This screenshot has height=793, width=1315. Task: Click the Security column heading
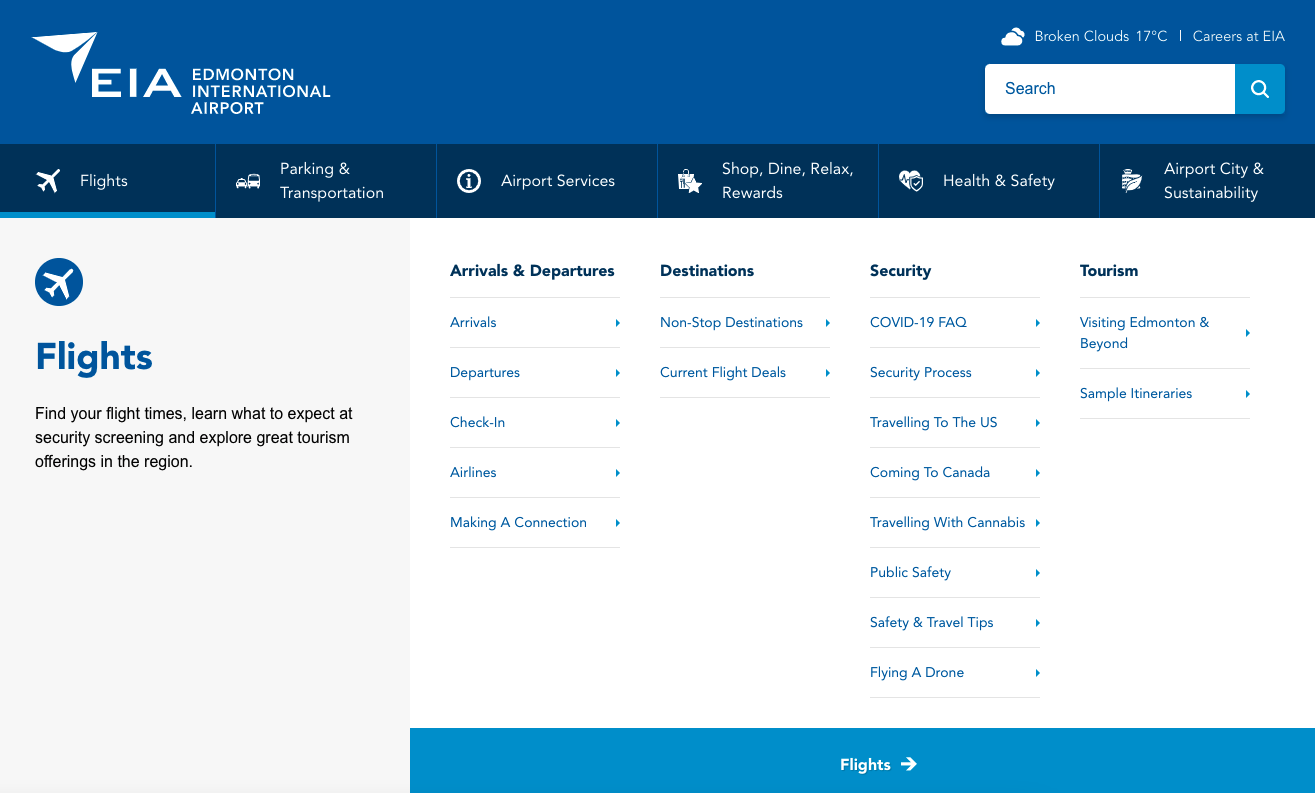[x=900, y=271]
